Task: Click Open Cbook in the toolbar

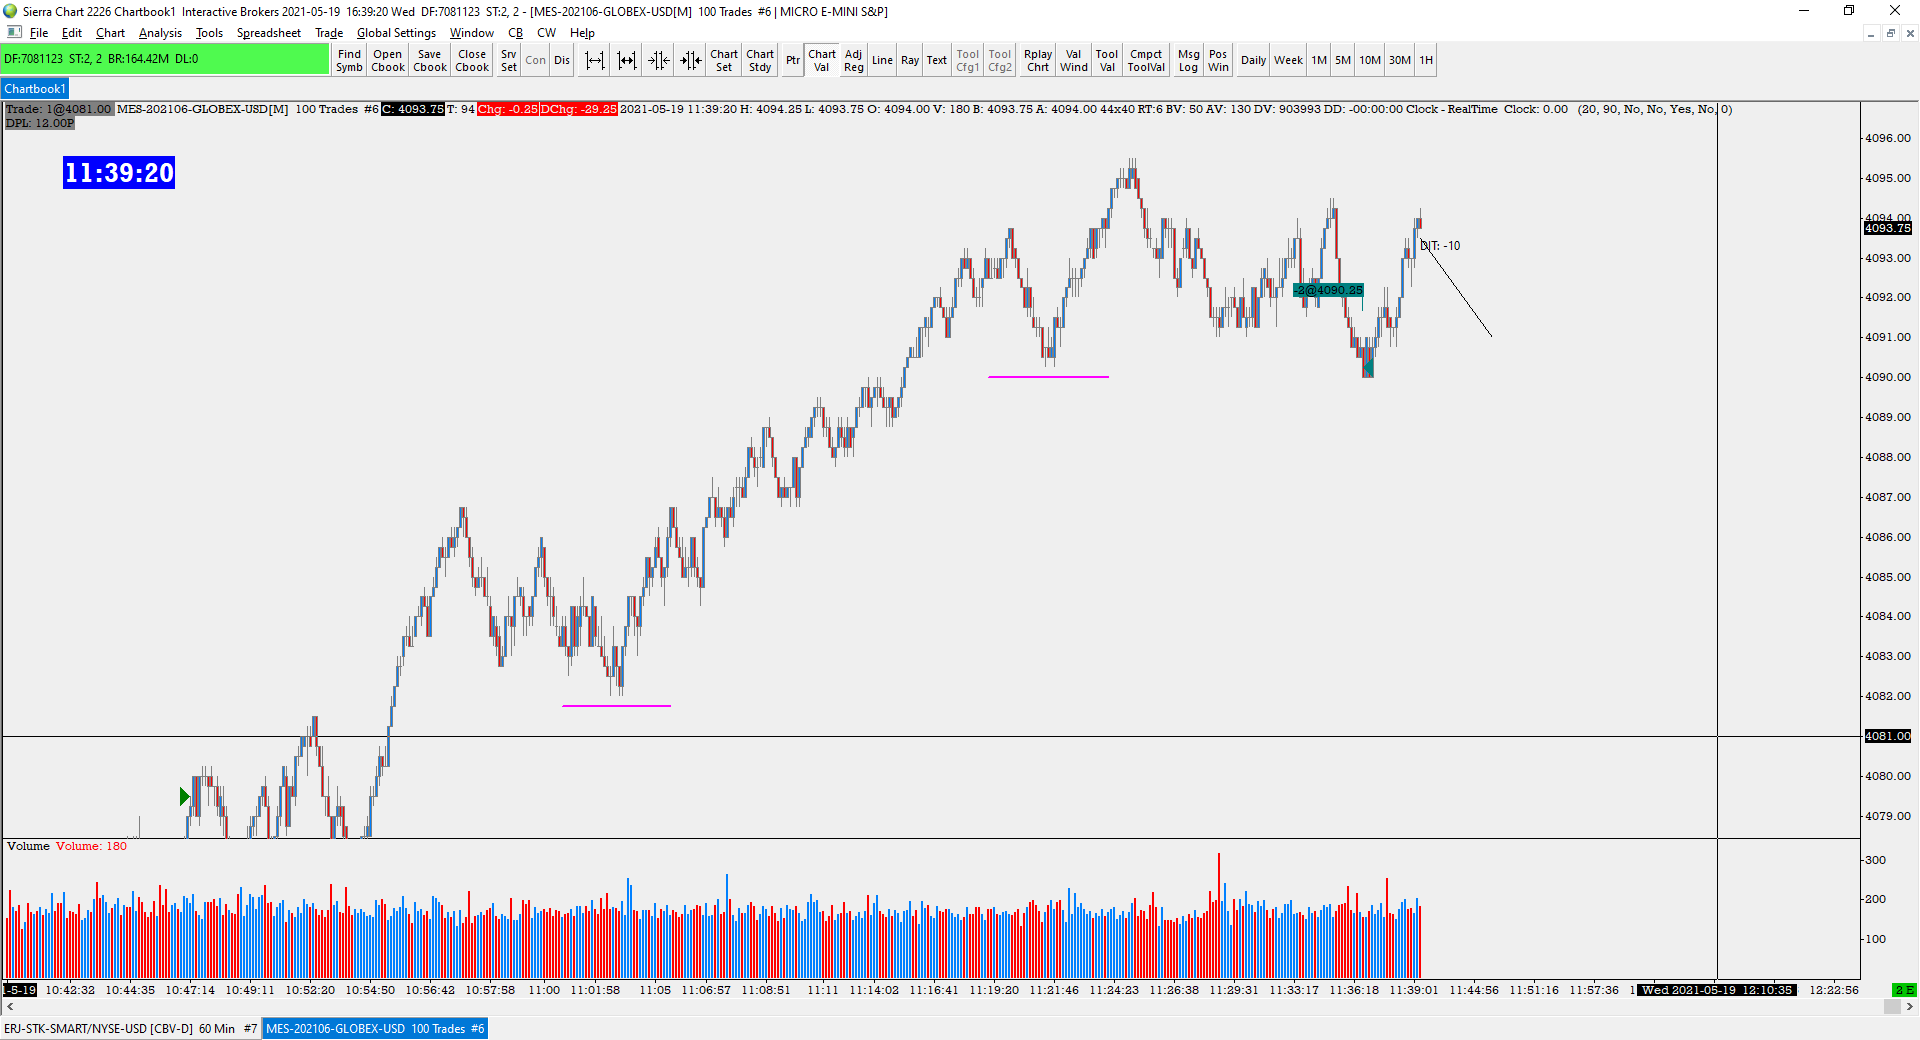Action: pyautogui.click(x=388, y=60)
